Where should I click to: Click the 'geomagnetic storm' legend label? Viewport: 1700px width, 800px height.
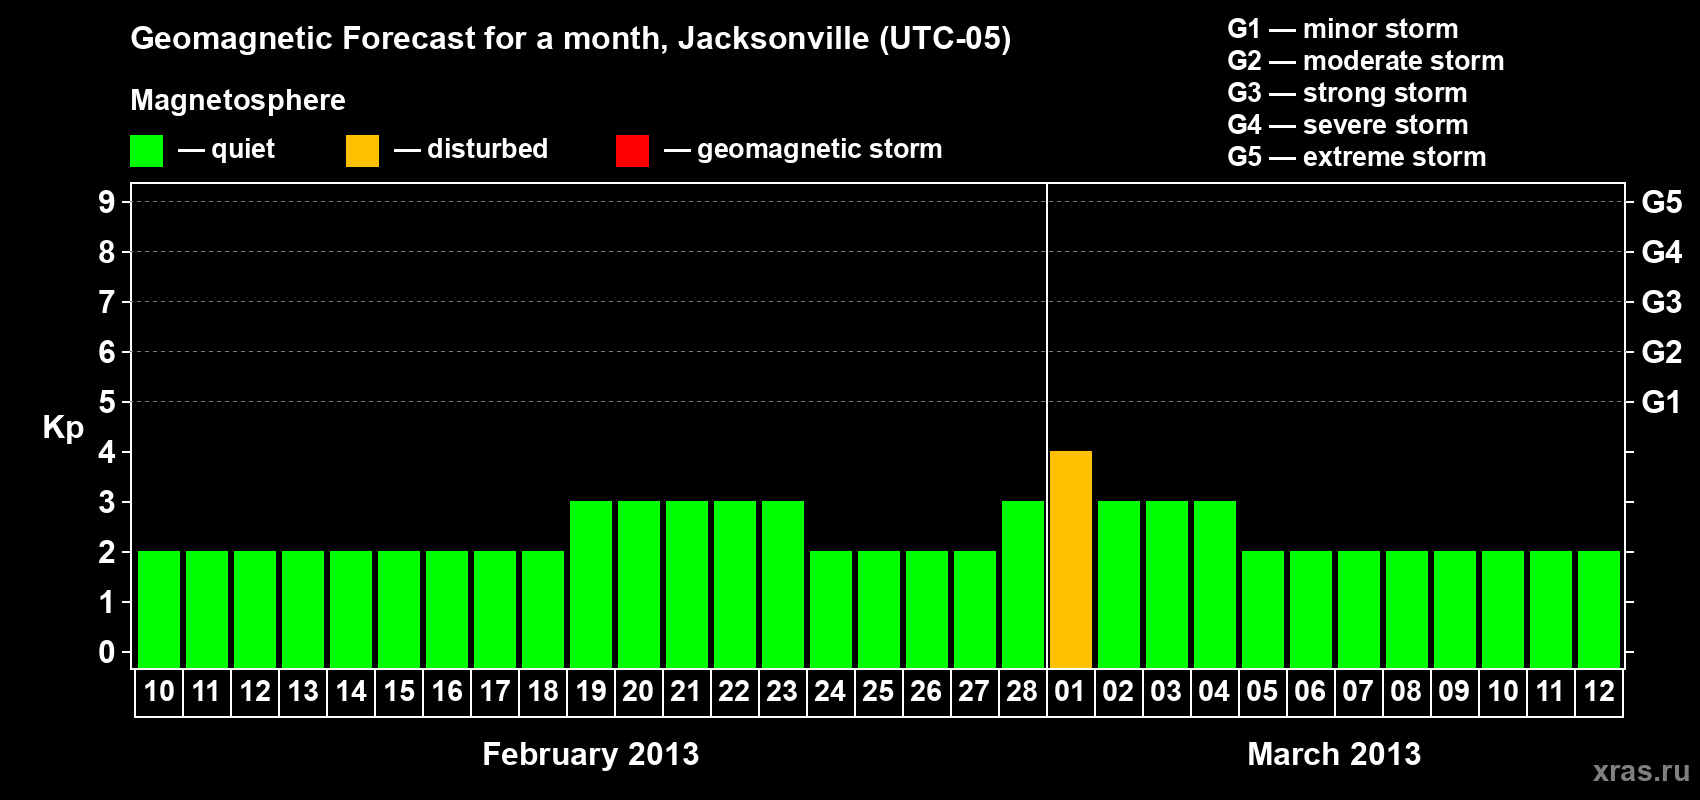click(819, 149)
